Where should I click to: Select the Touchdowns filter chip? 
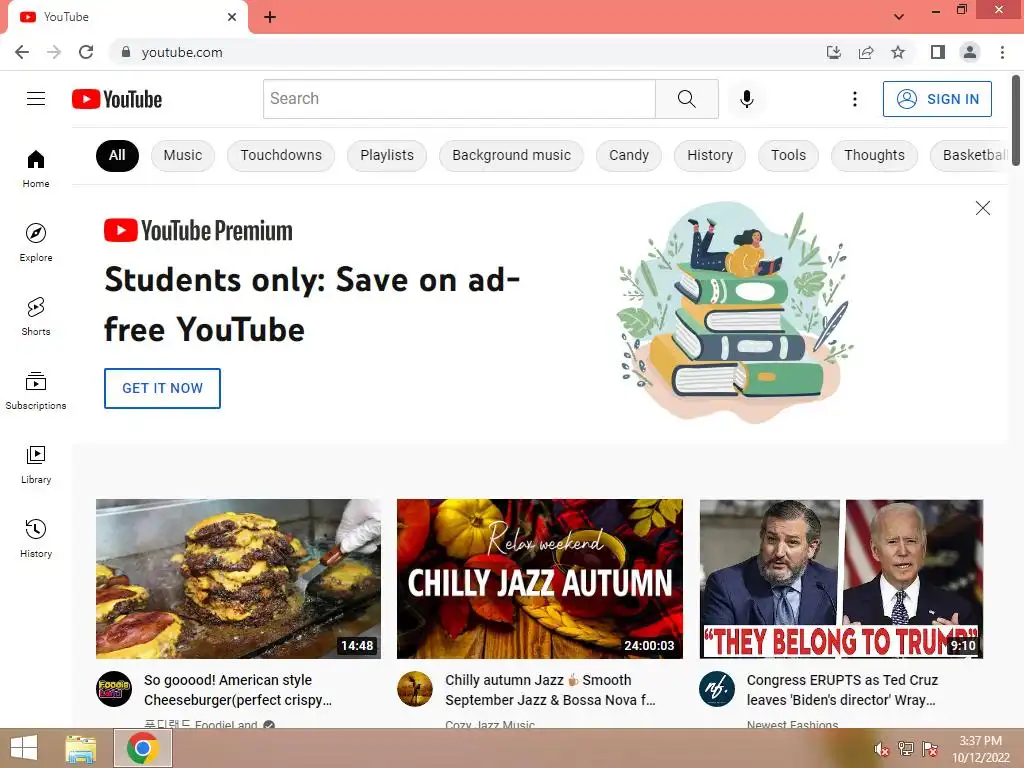point(281,155)
